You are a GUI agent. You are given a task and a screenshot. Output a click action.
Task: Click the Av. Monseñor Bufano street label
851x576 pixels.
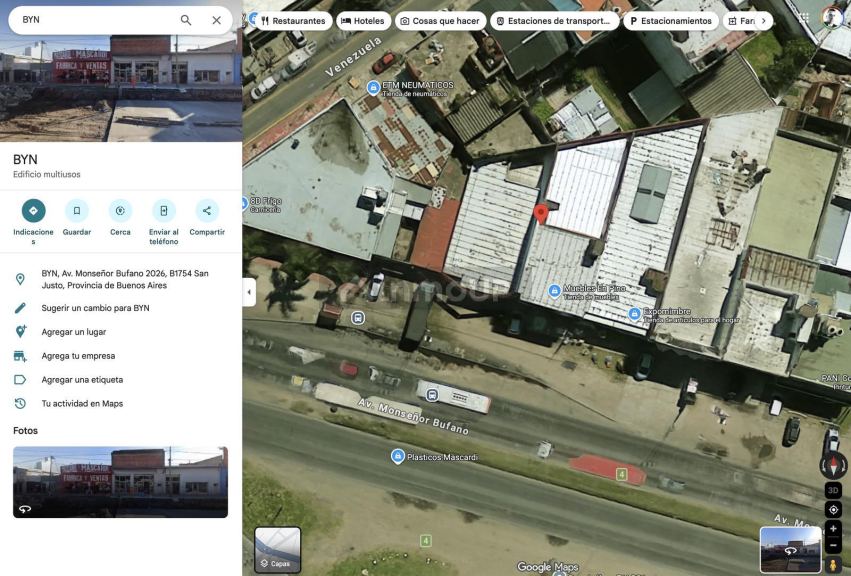(414, 416)
